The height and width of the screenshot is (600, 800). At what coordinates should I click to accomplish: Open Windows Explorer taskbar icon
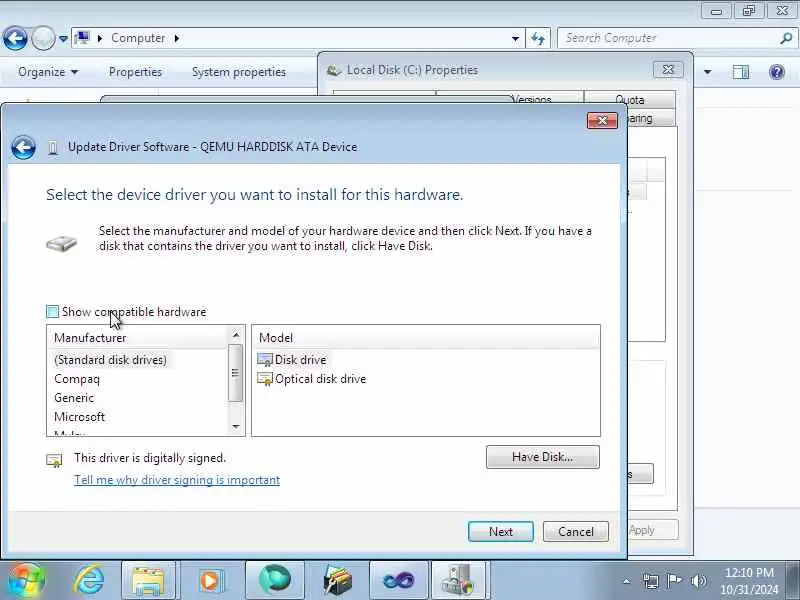click(x=148, y=581)
